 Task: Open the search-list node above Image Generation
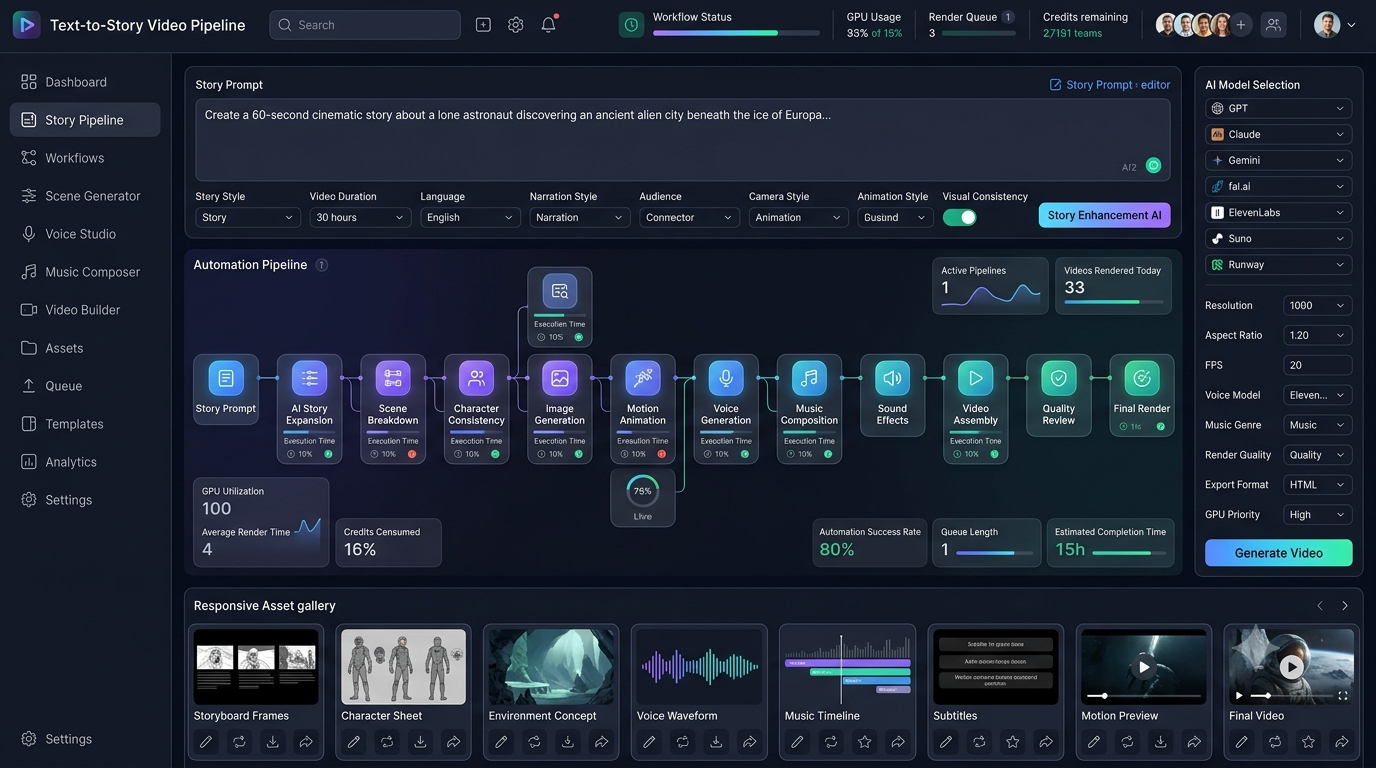click(560, 306)
